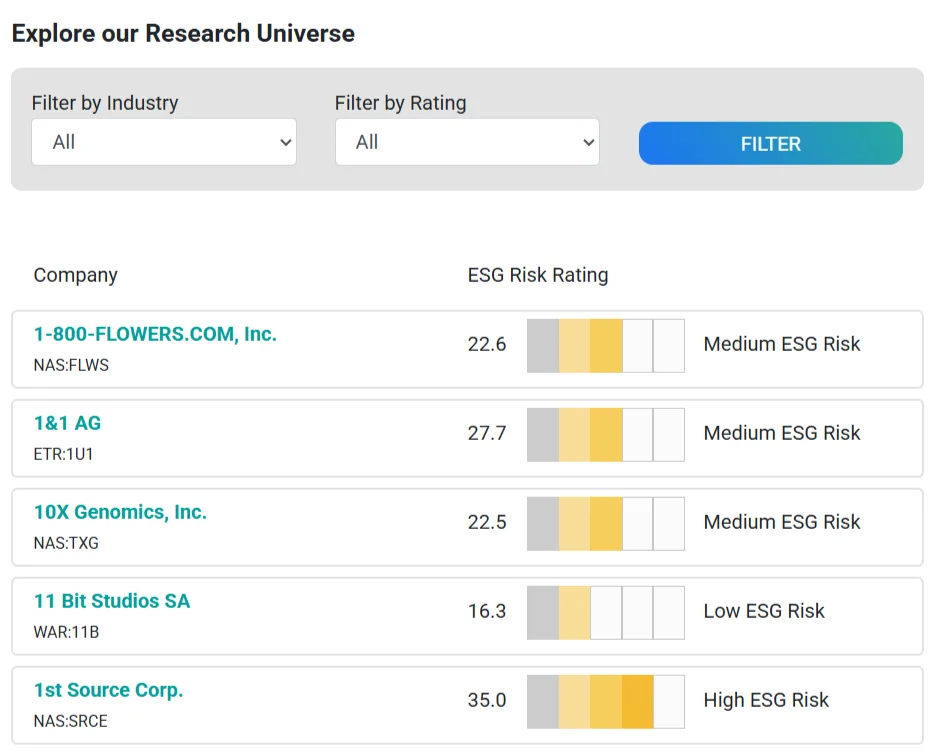Viewport: 933px width, 752px height.
Task: Open the 1-800-FLOWERS.COM, Inc. company link
Action: pos(155,334)
